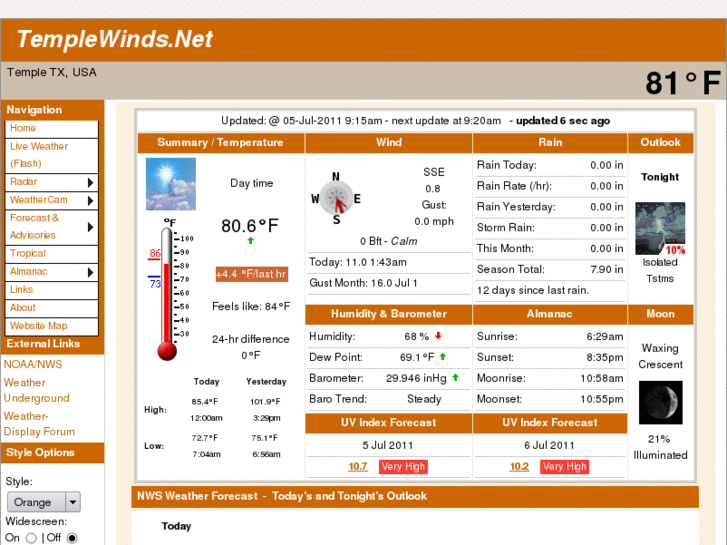Image resolution: width=727 pixels, height=545 pixels.
Task: Click the Feels like: 84°F text
Action: pyautogui.click(x=251, y=307)
